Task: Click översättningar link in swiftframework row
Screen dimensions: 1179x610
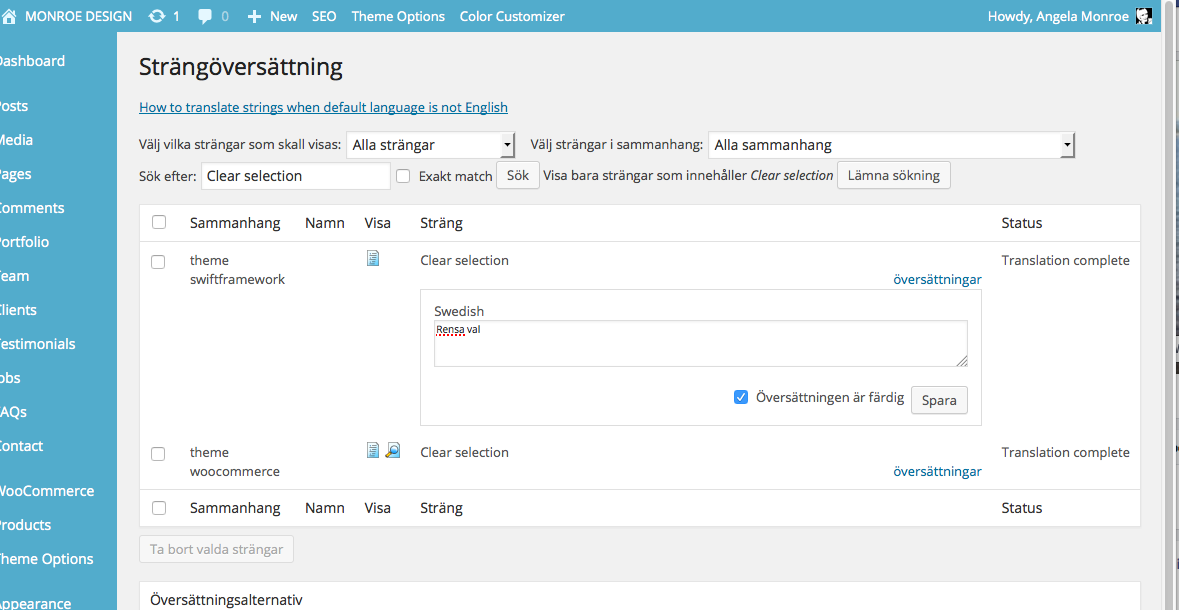Action: coord(937,280)
